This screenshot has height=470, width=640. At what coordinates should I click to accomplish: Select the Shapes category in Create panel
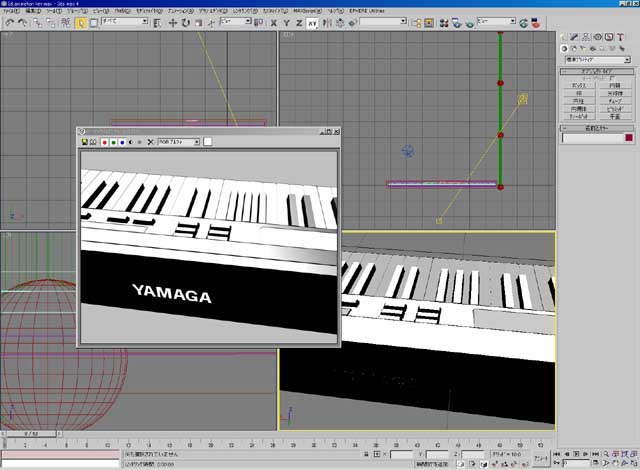coord(574,49)
